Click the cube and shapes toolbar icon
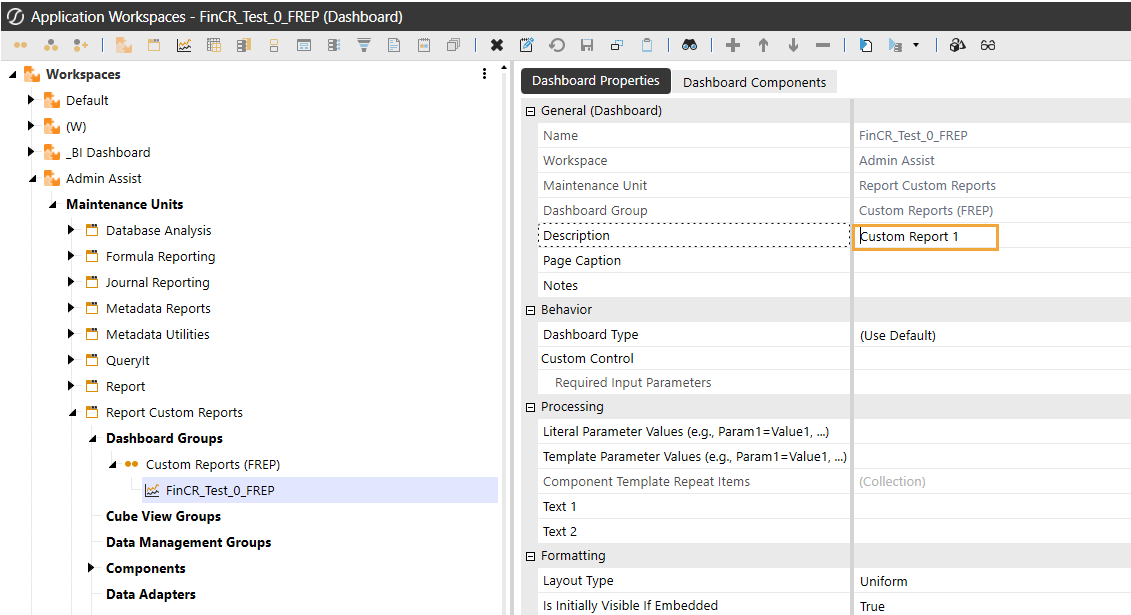The height and width of the screenshot is (615, 1131). (957, 45)
